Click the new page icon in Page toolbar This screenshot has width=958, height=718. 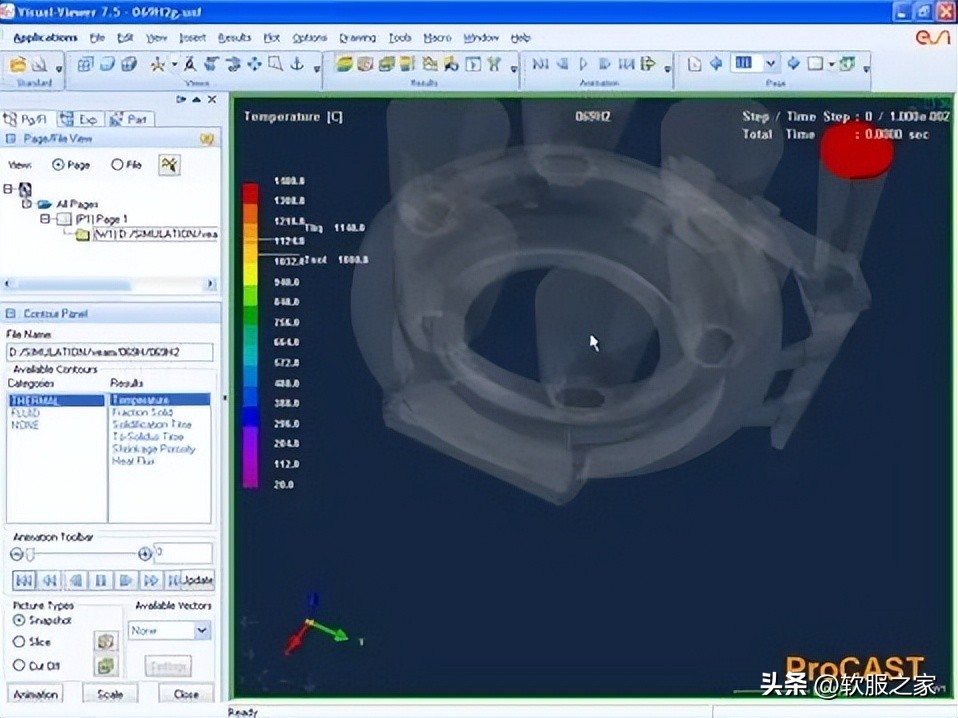pos(694,65)
